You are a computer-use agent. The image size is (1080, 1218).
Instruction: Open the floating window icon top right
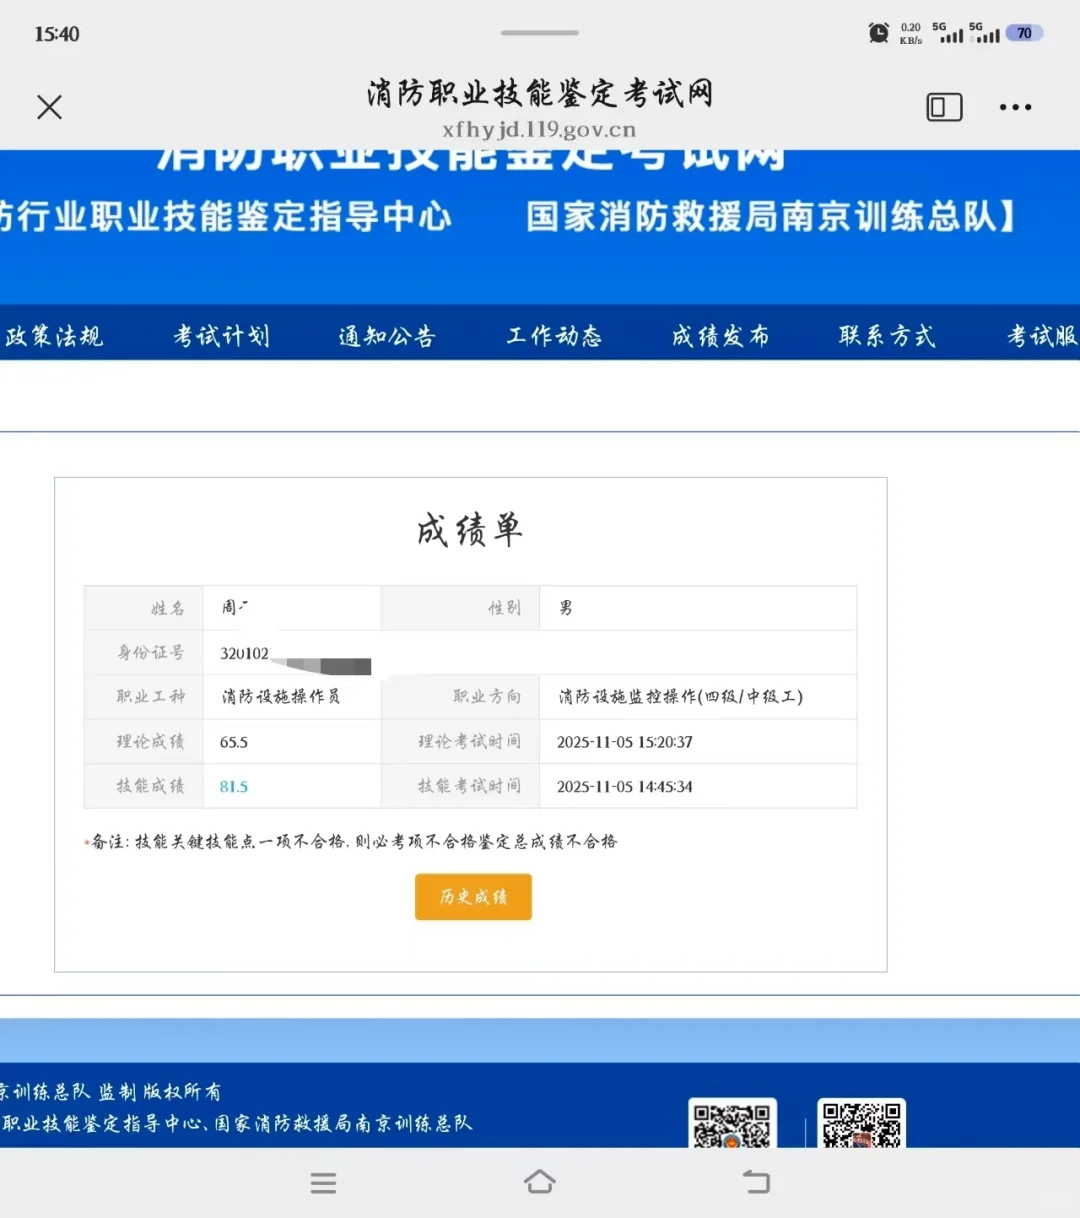[x=943, y=106]
